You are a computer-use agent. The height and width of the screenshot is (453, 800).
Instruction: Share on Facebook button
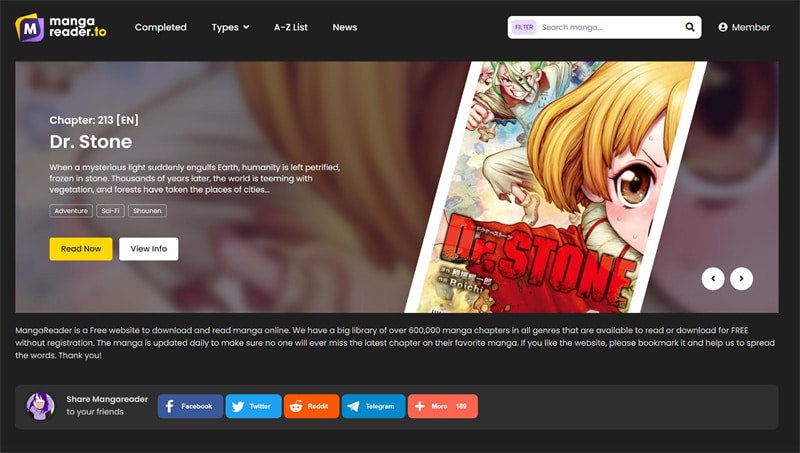coord(190,406)
